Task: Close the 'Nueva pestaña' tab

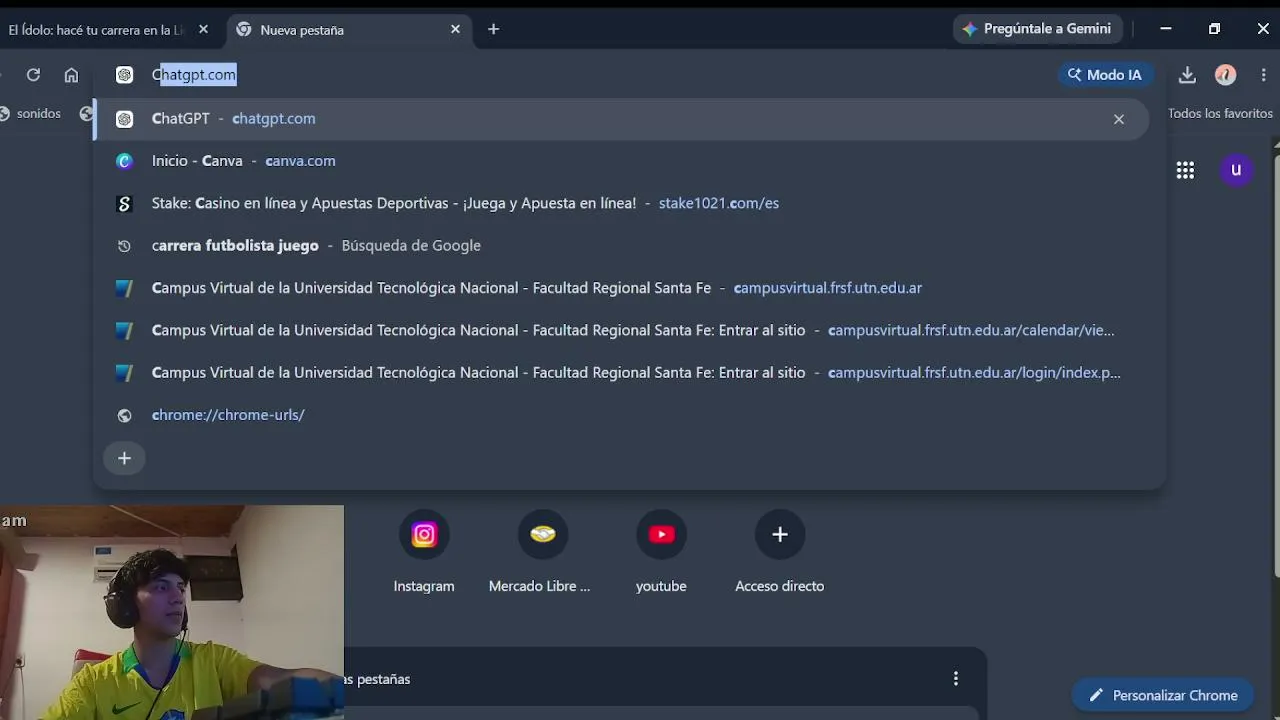Action: pos(455,30)
